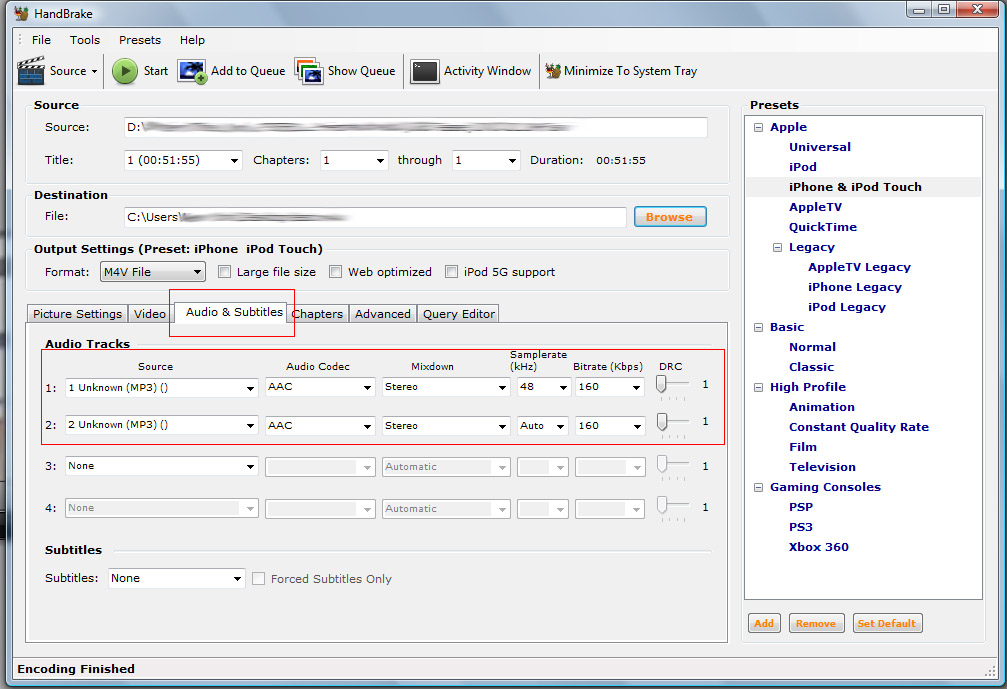Select the Universal preset
The width and height of the screenshot is (1007, 689).
coord(819,147)
